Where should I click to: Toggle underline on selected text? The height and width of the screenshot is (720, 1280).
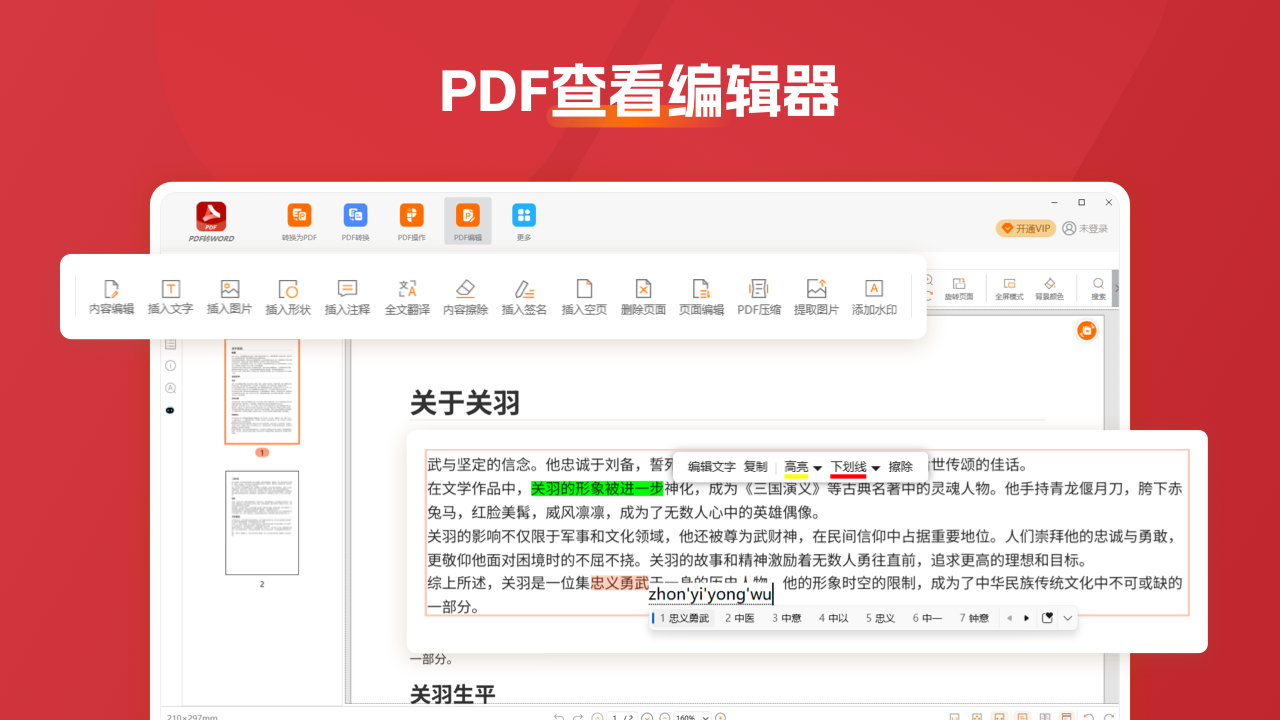click(x=847, y=466)
